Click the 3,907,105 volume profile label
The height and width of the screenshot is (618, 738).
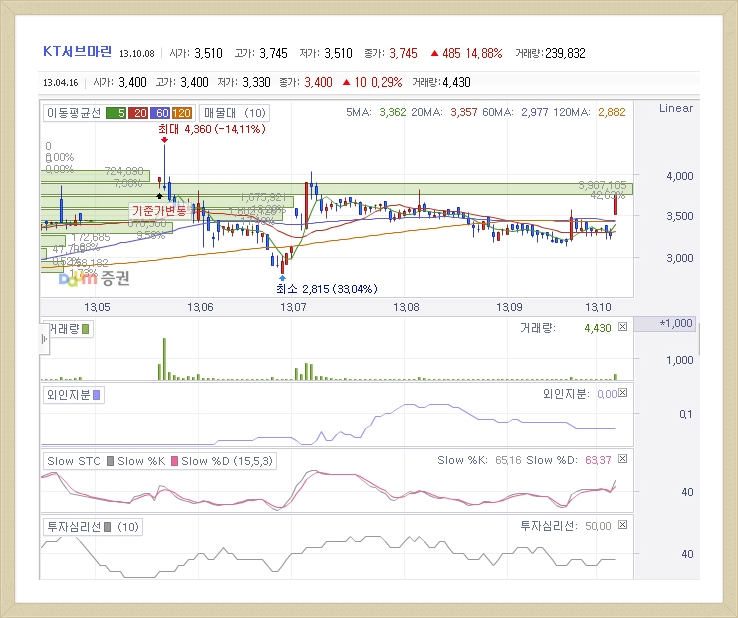pyautogui.click(x=602, y=185)
